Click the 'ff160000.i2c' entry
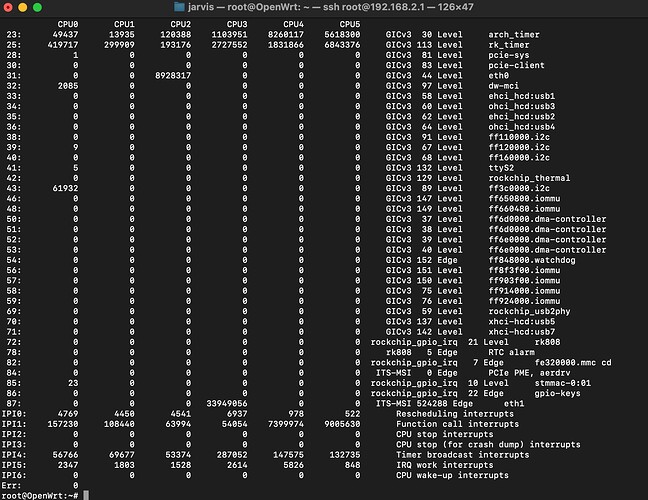Viewport: 648px width, 500px height. click(519, 157)
